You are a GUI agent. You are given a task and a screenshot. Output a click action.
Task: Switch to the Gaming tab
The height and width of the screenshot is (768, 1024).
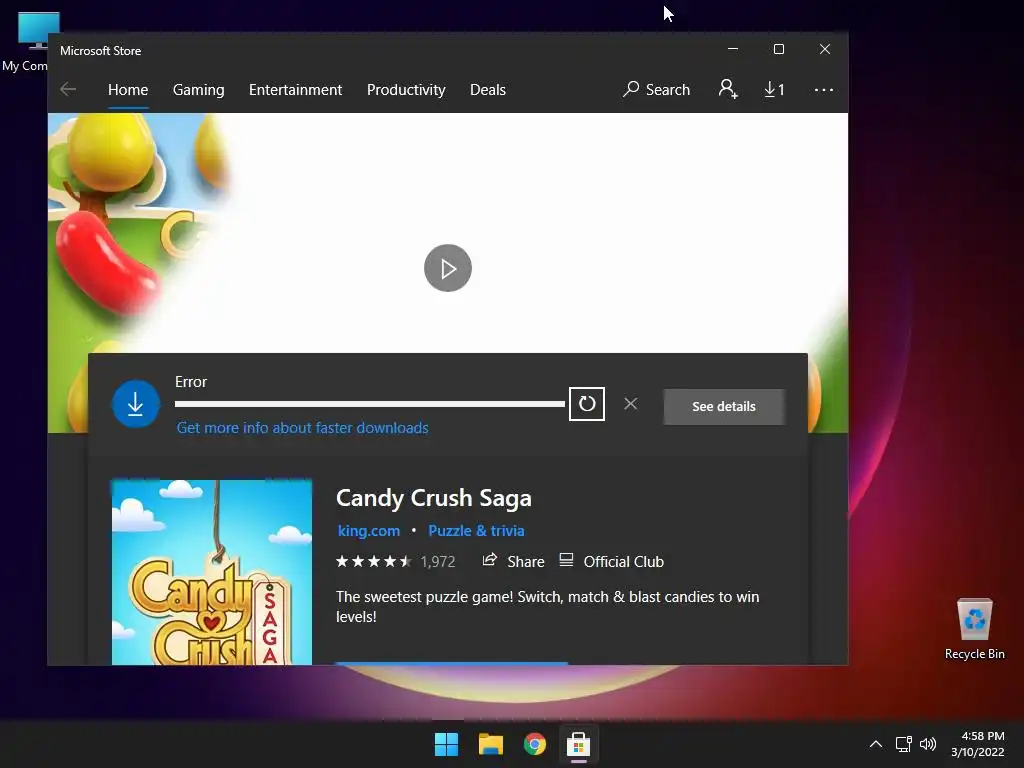point(199,89)
